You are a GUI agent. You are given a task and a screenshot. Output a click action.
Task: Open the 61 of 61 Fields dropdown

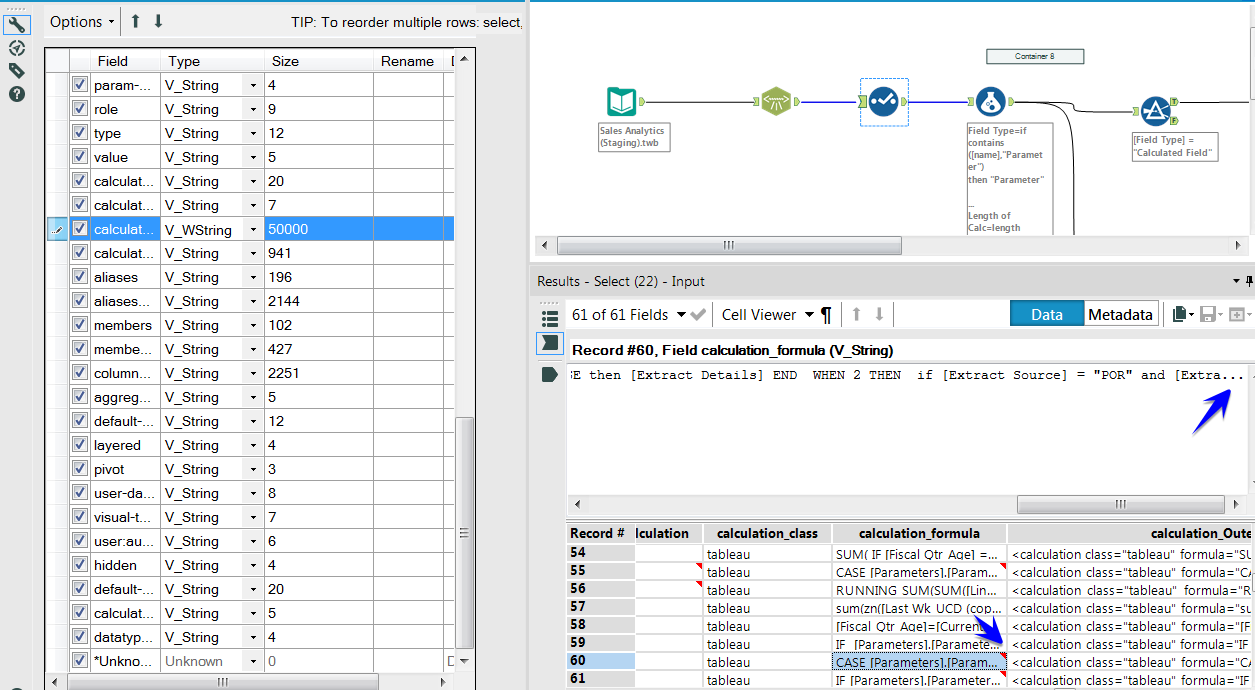[638, 314]
